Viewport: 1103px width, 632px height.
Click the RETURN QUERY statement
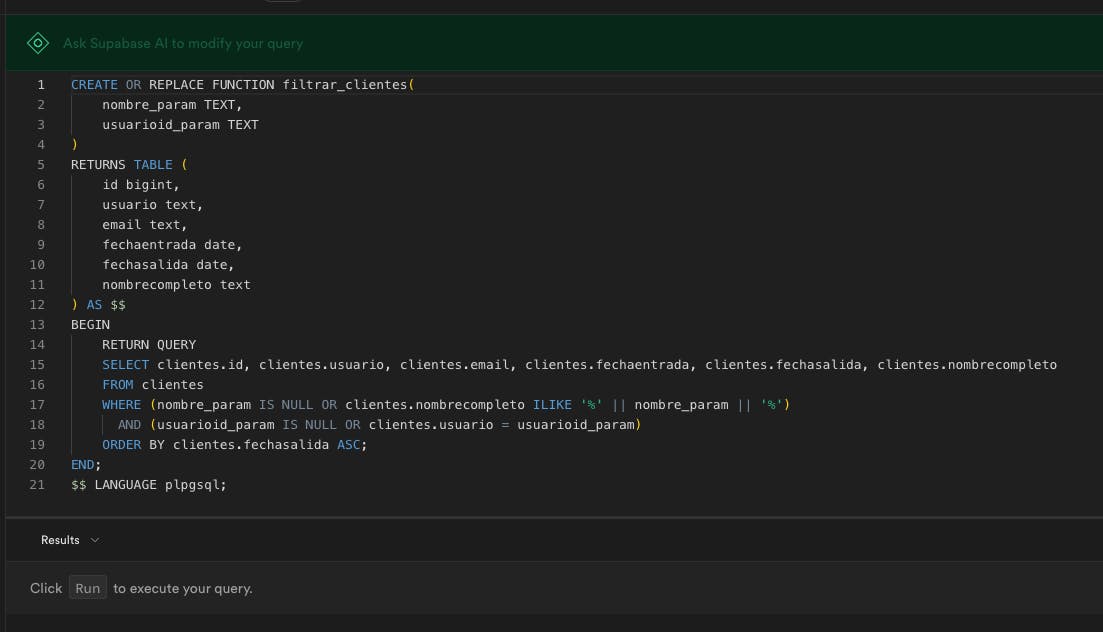point(149,345)
